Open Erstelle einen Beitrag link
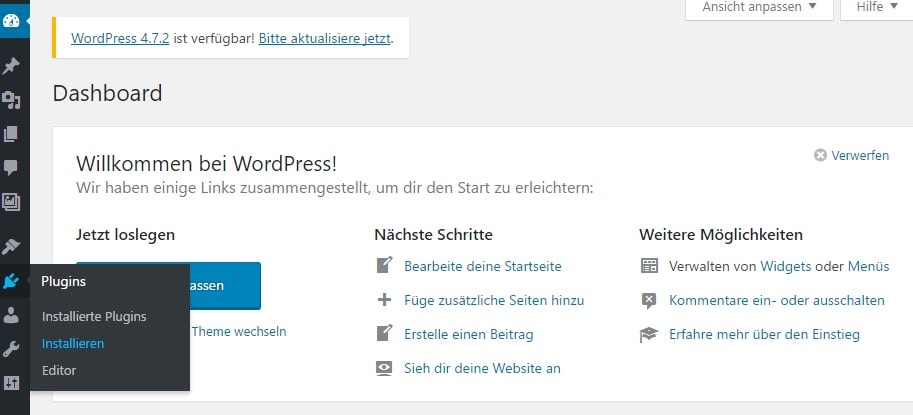 (469, 335)
